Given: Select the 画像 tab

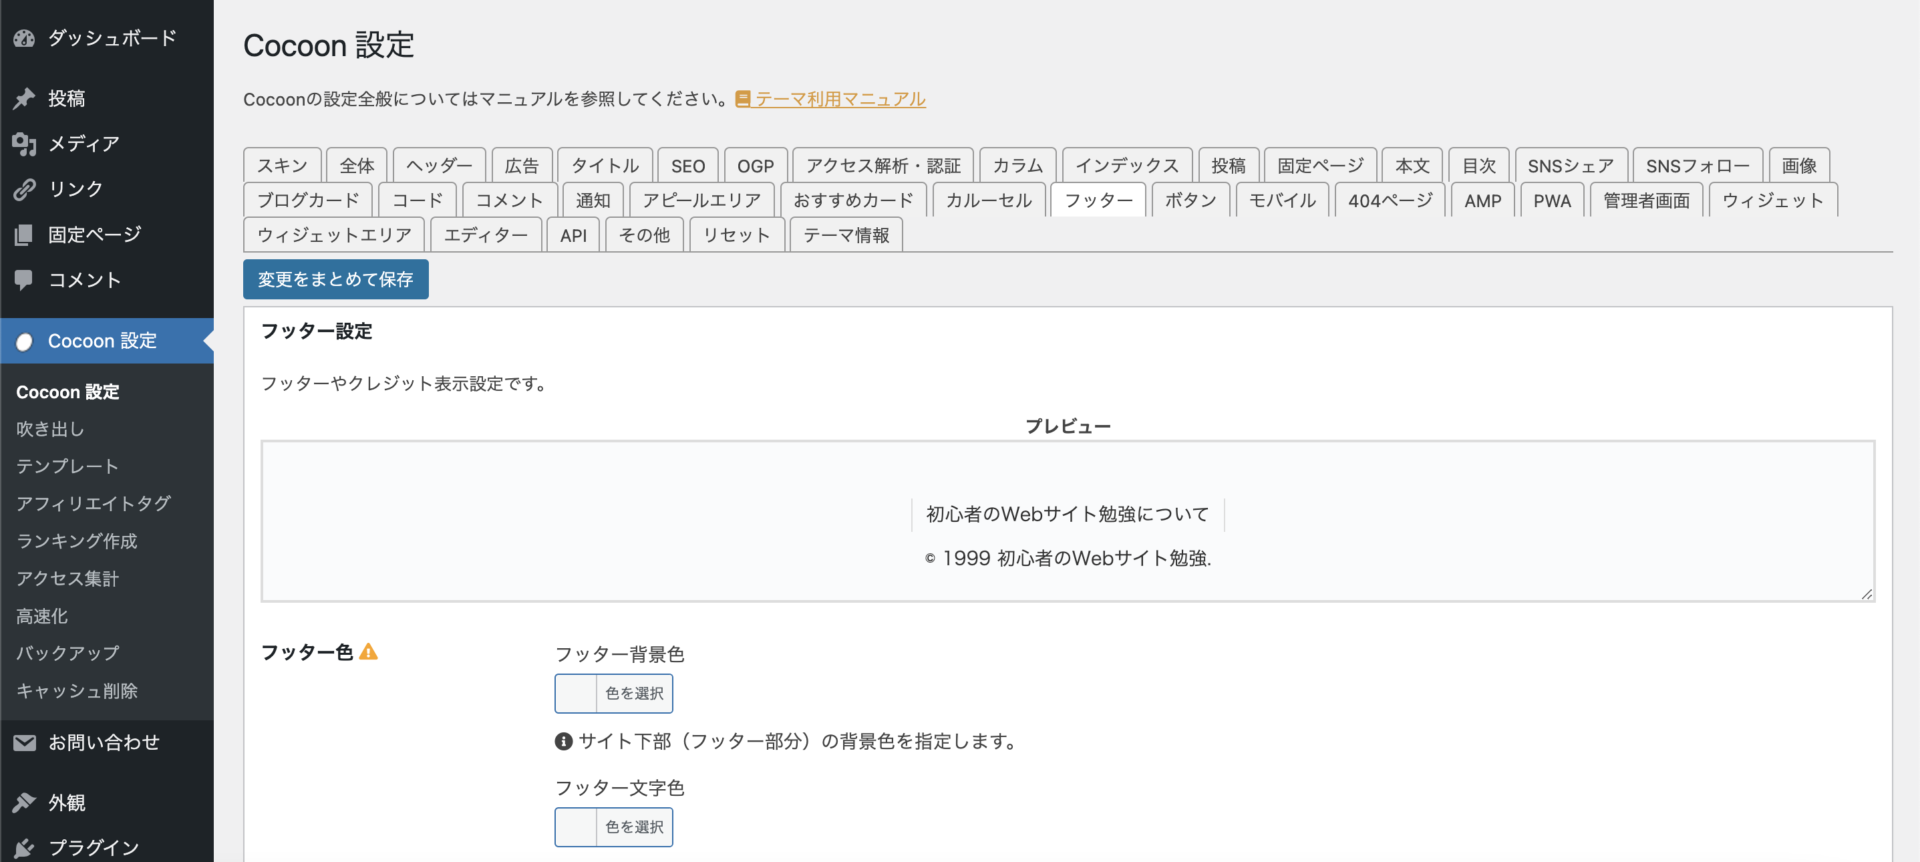Looking at the screenshot, I should (x=1800, y=165).
